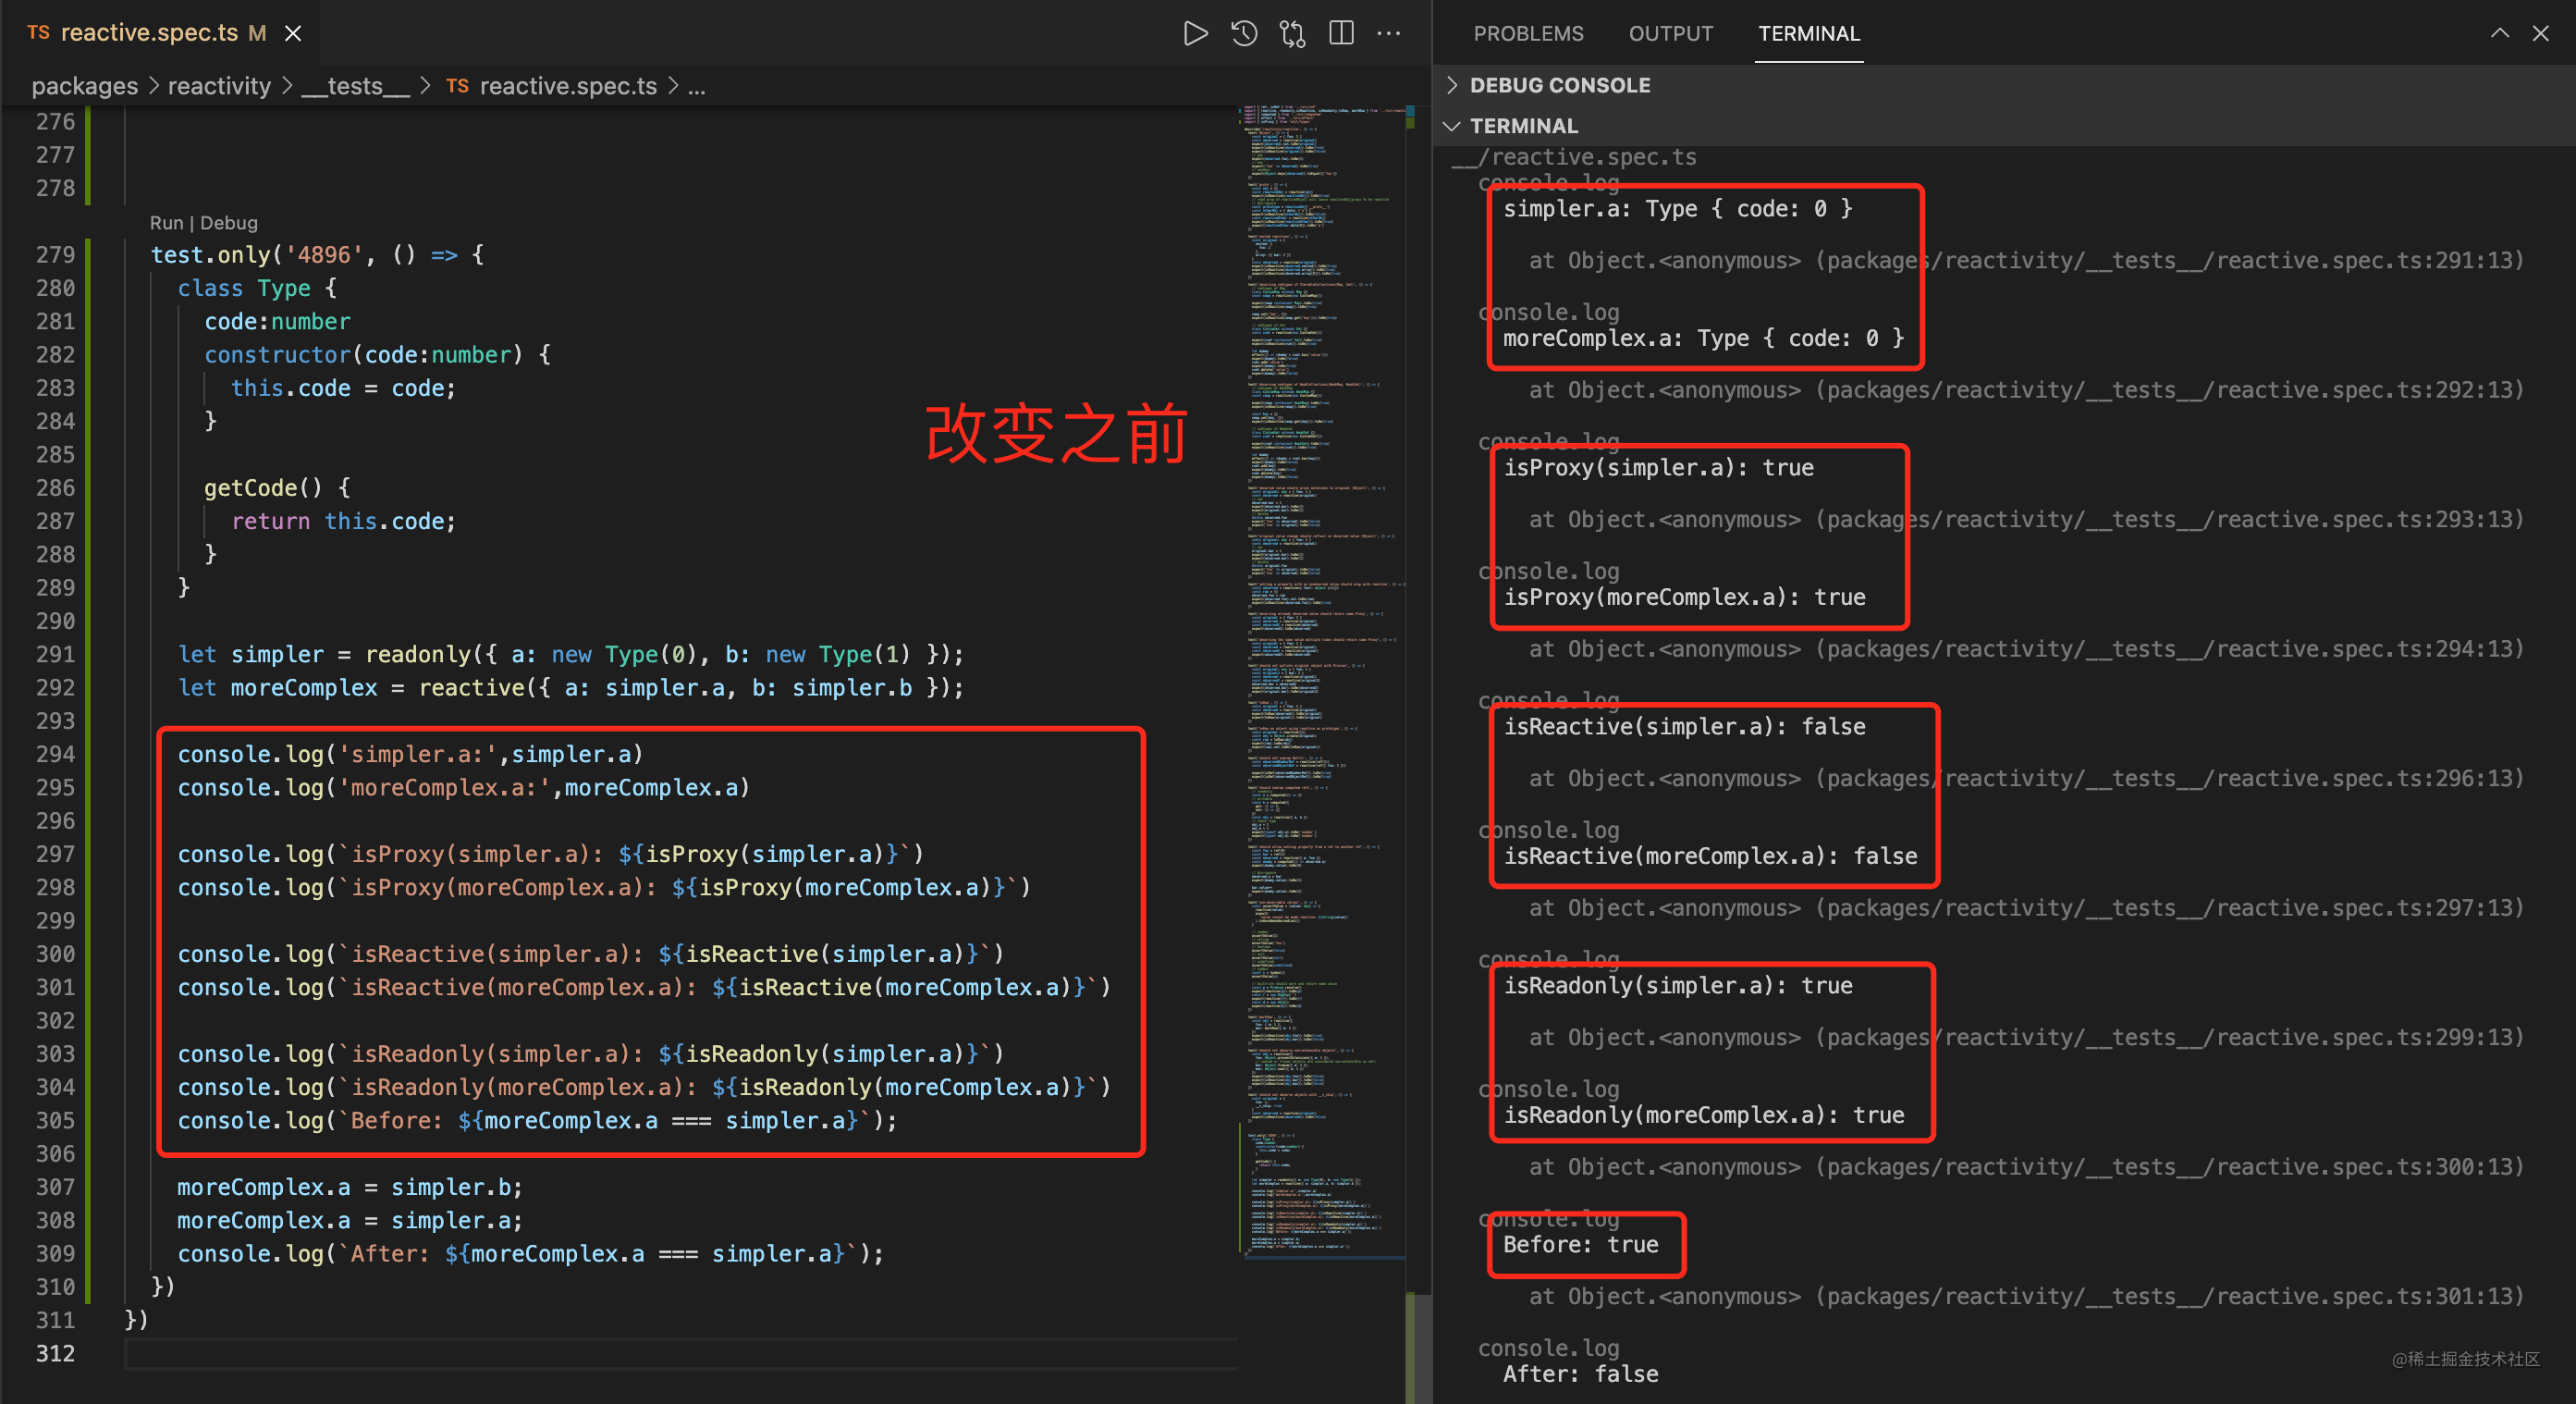Screen dimensions: 2576x1404
Task: Click 'let moreComplex = reactive' line
Action: coord(570,687)
